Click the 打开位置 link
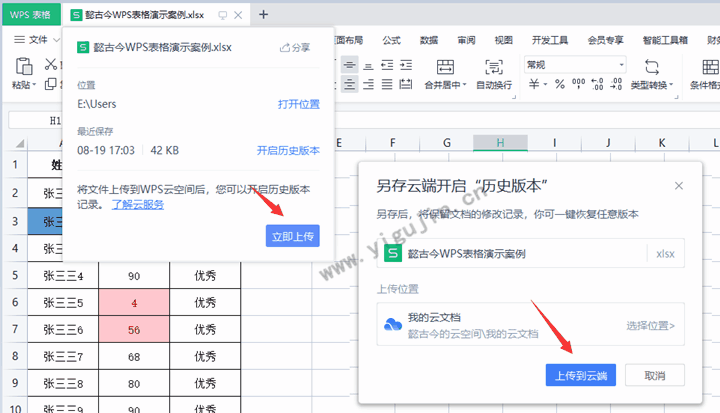 pyautogui.click(x=298, y=104)
